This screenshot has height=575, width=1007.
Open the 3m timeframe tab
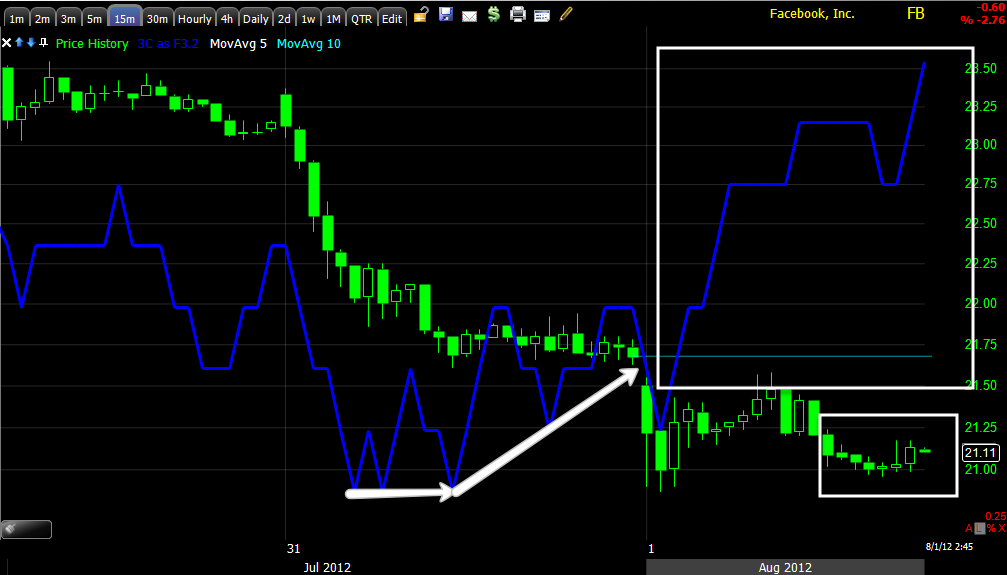click(68, 18)
